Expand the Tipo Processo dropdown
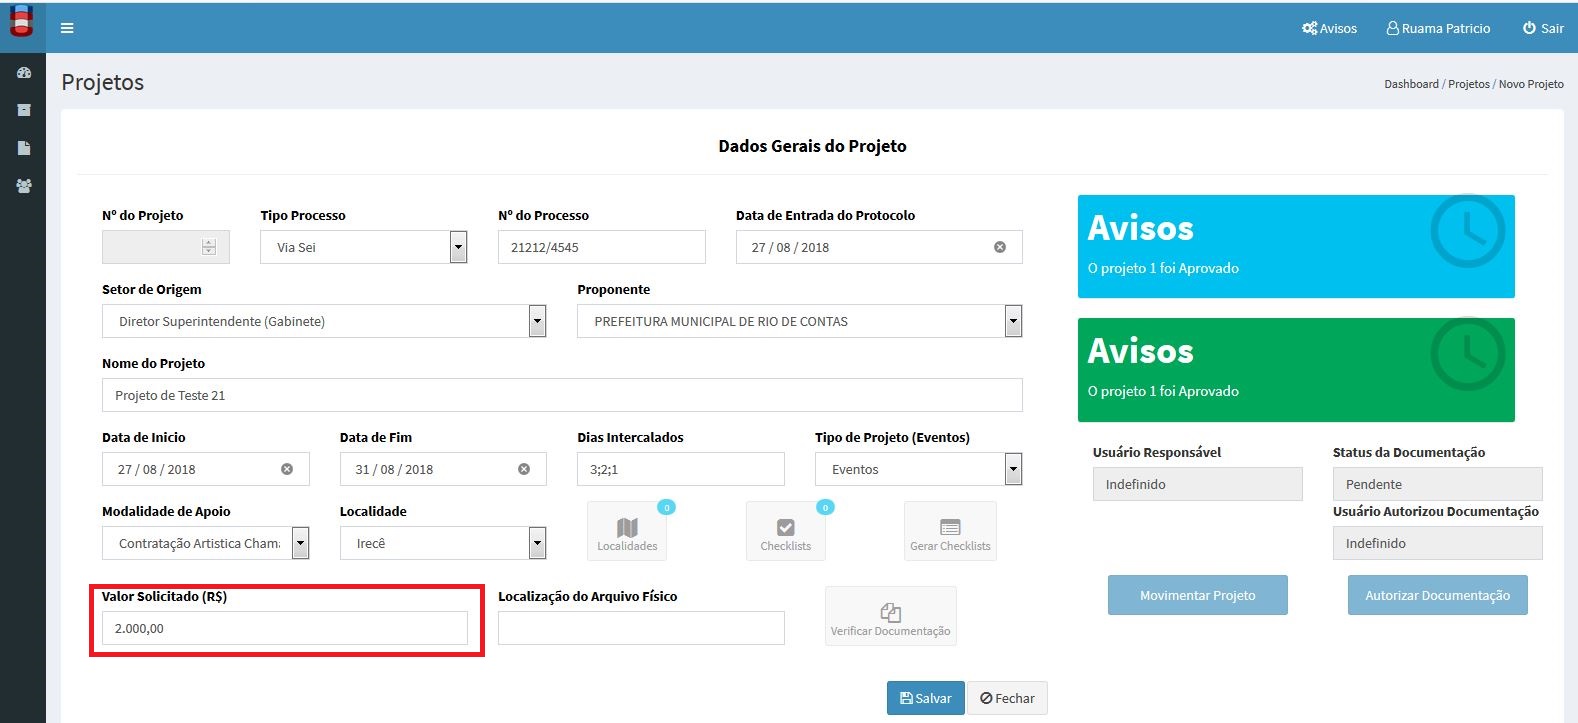 click(363, 247)
